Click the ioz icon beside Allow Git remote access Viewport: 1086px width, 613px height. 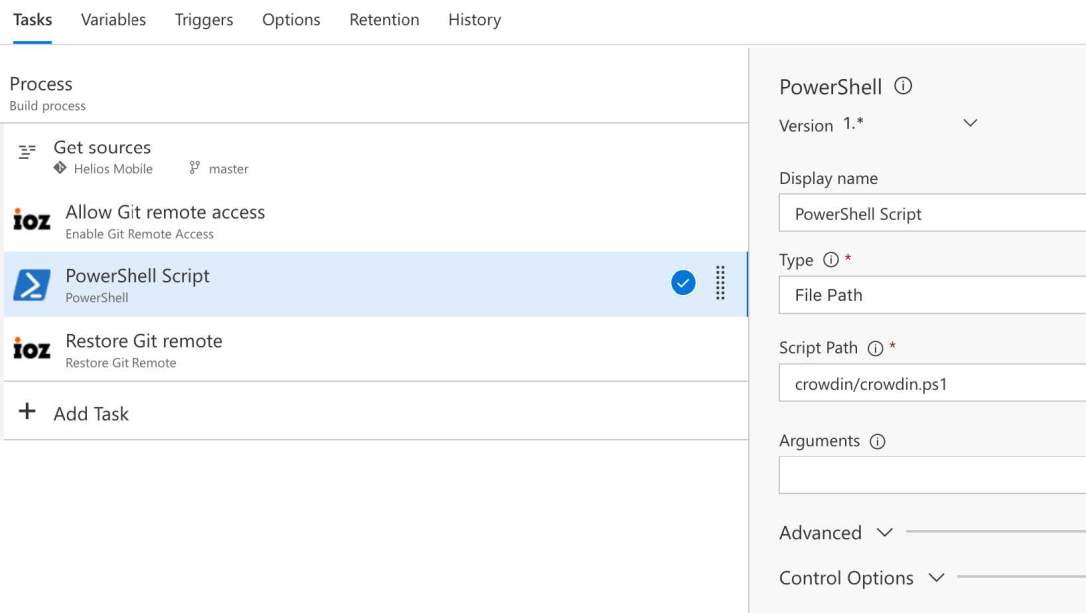coord(32,220)
